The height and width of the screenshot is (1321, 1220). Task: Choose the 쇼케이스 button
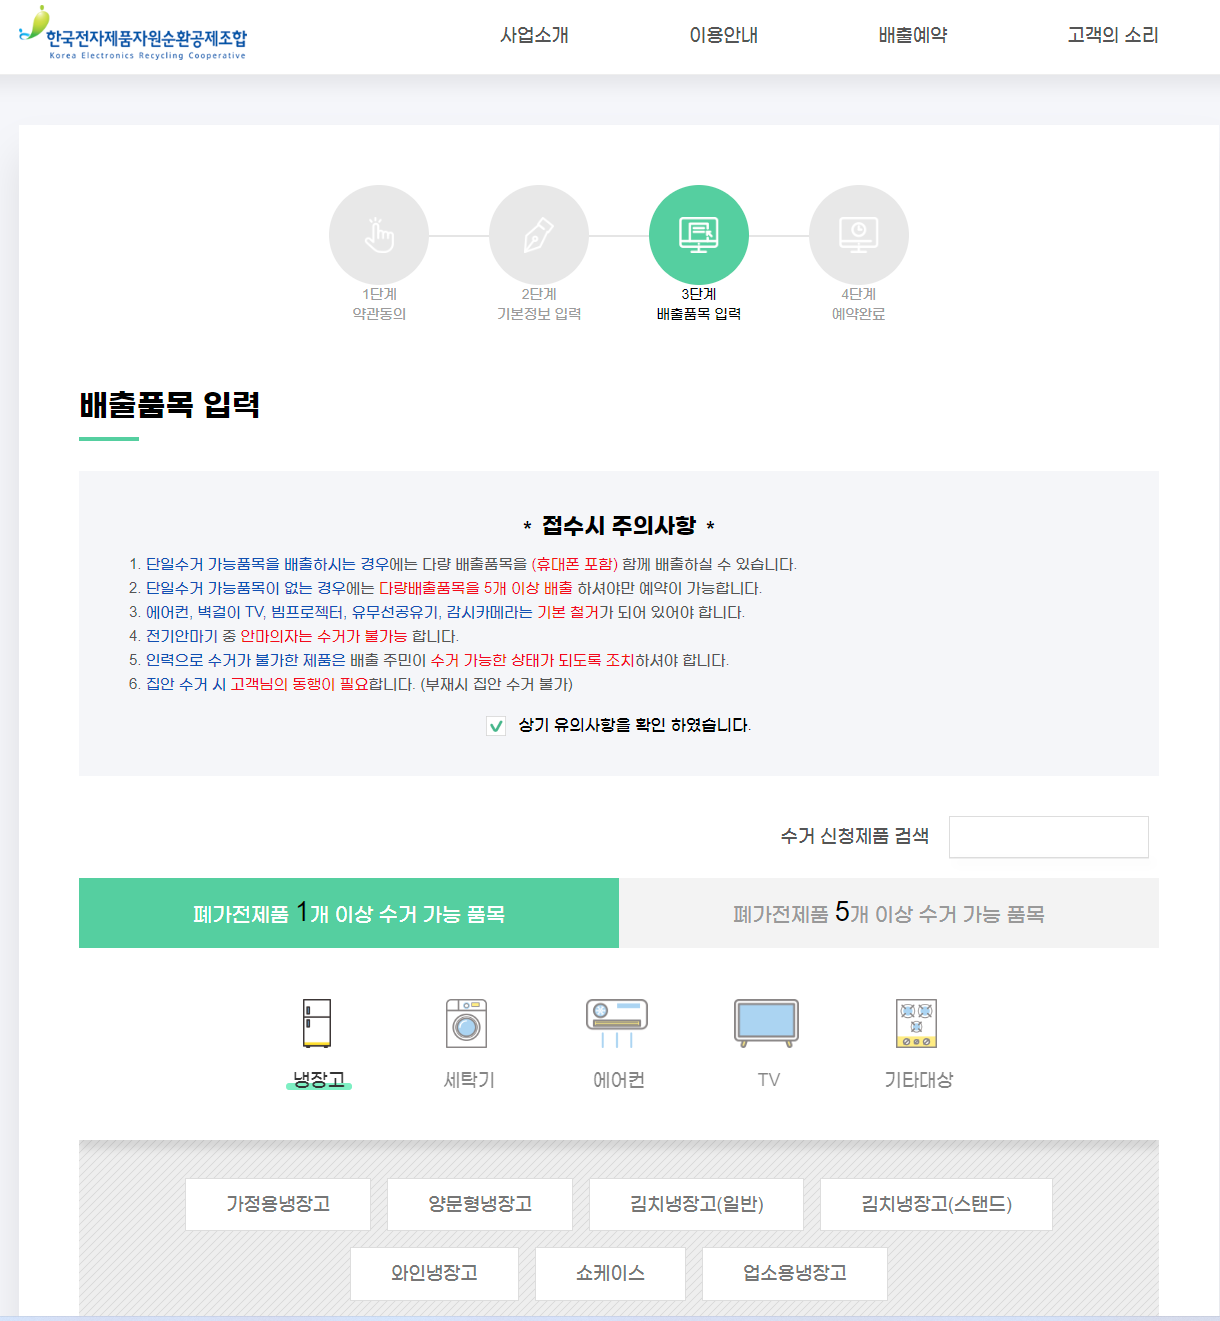coord(610,1273)
